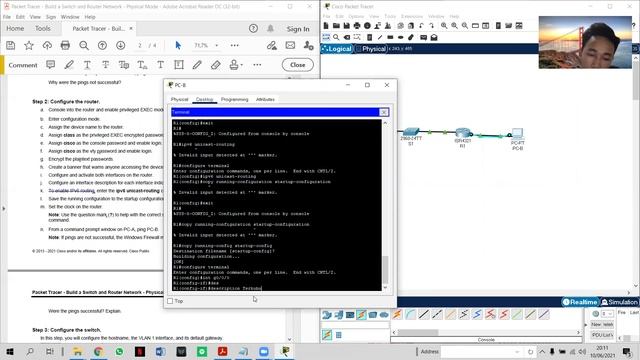Click the terminal vertical scrollbar thumb
Screen dimensions: 640x360
[x=385, y=270]
